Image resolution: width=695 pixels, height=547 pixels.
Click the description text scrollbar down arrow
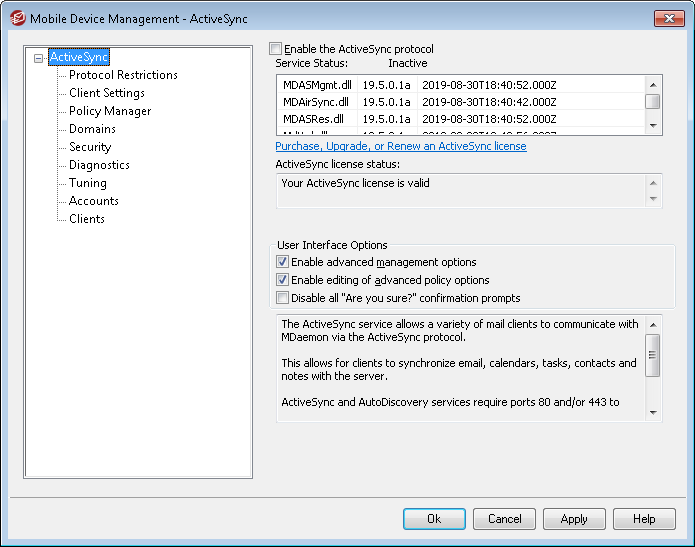(x=653, y=412)
